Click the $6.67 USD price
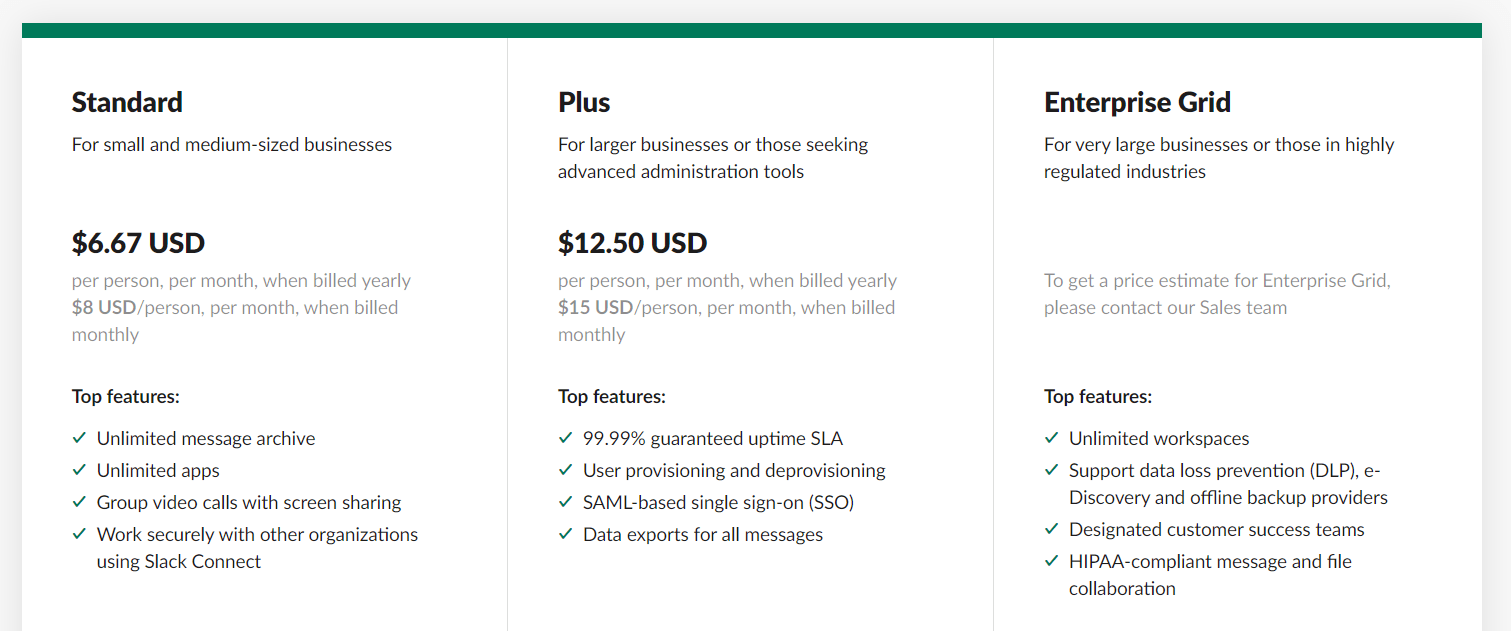Screen dimensions: 1511x631 (x=138, y=243)
